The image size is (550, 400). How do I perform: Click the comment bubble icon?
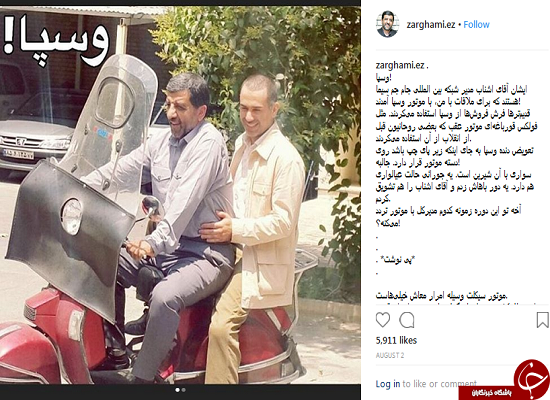click(x=407, y=320)
